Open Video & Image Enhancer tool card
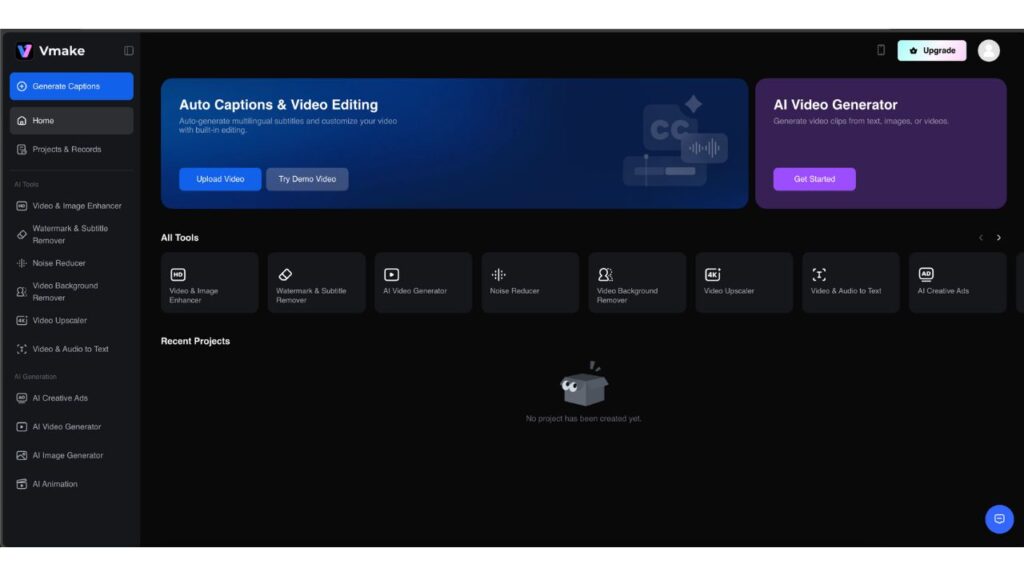 tap(209, 283)
